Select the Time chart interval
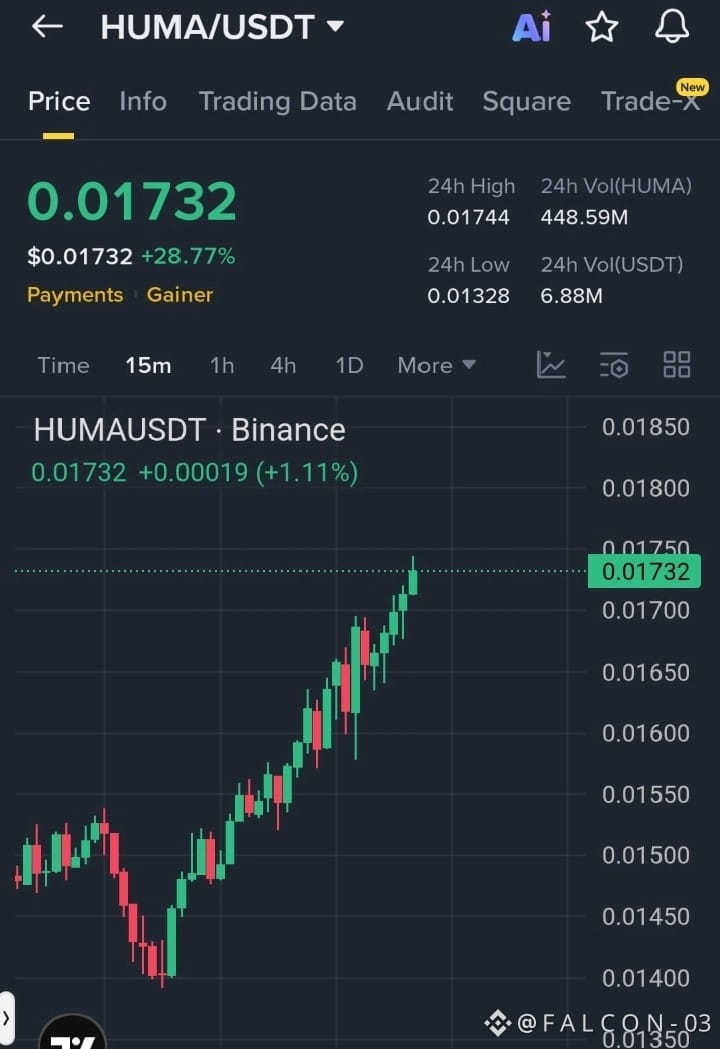Viewport: 720px width, 1049px height. pos(63,365)
